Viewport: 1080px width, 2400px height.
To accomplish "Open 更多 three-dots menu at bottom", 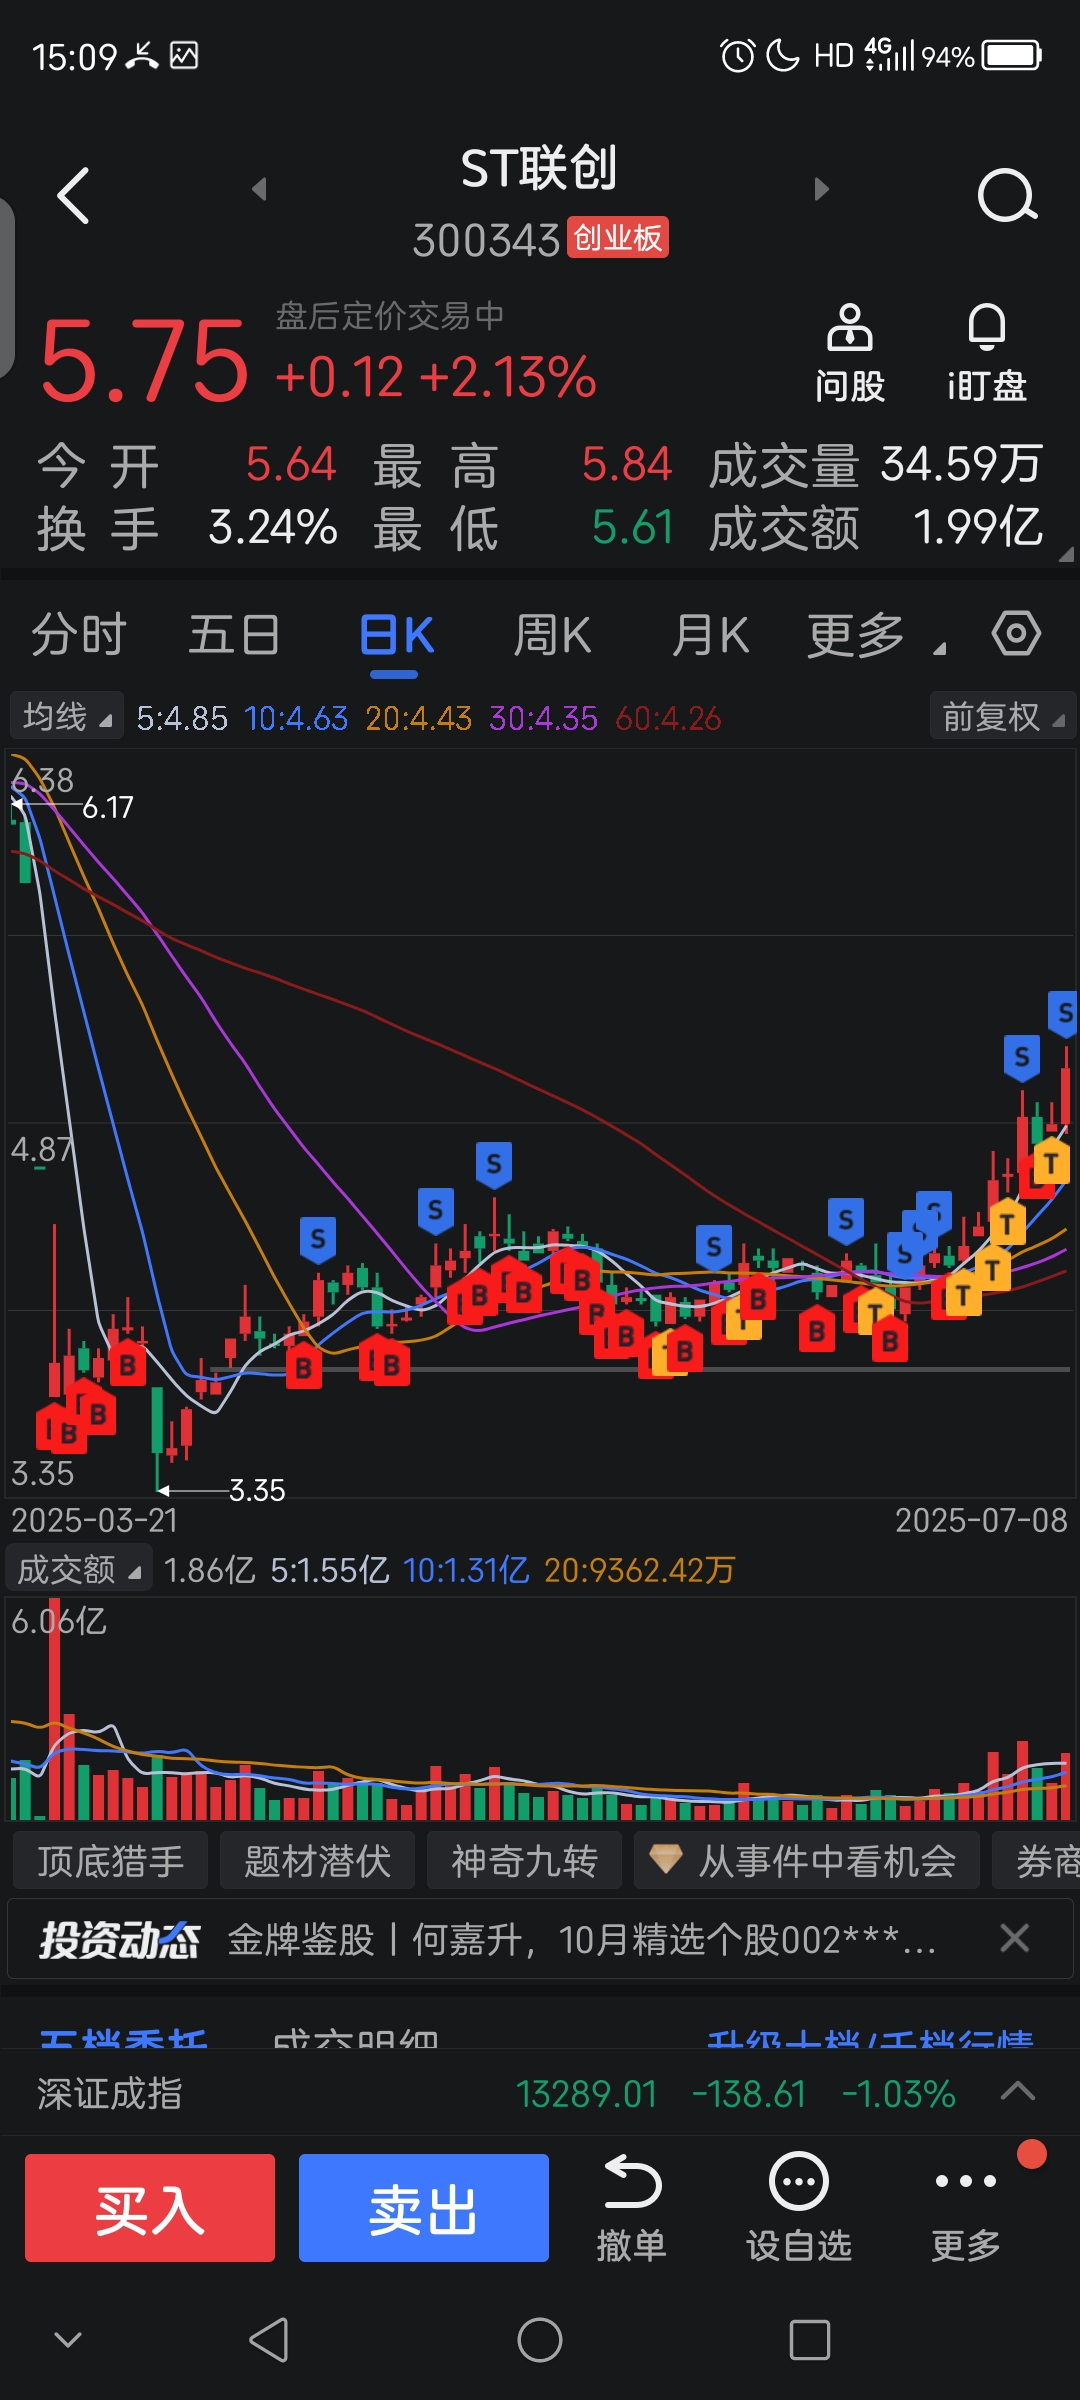I will (965, 2209).
